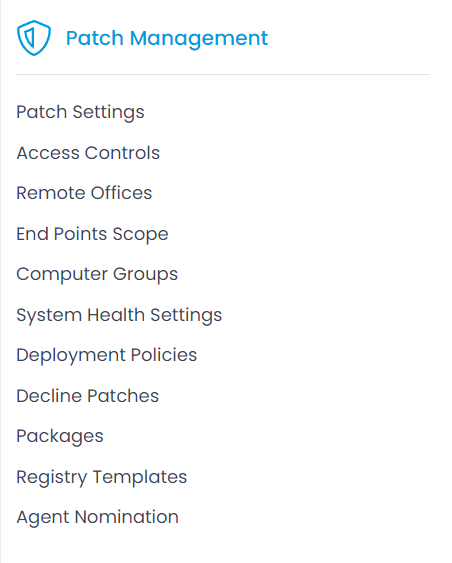Image resolution: width=452 pixels, height=563 pixels.
Task: Choose the Packages menu entry
Action: tap(60, 437)
